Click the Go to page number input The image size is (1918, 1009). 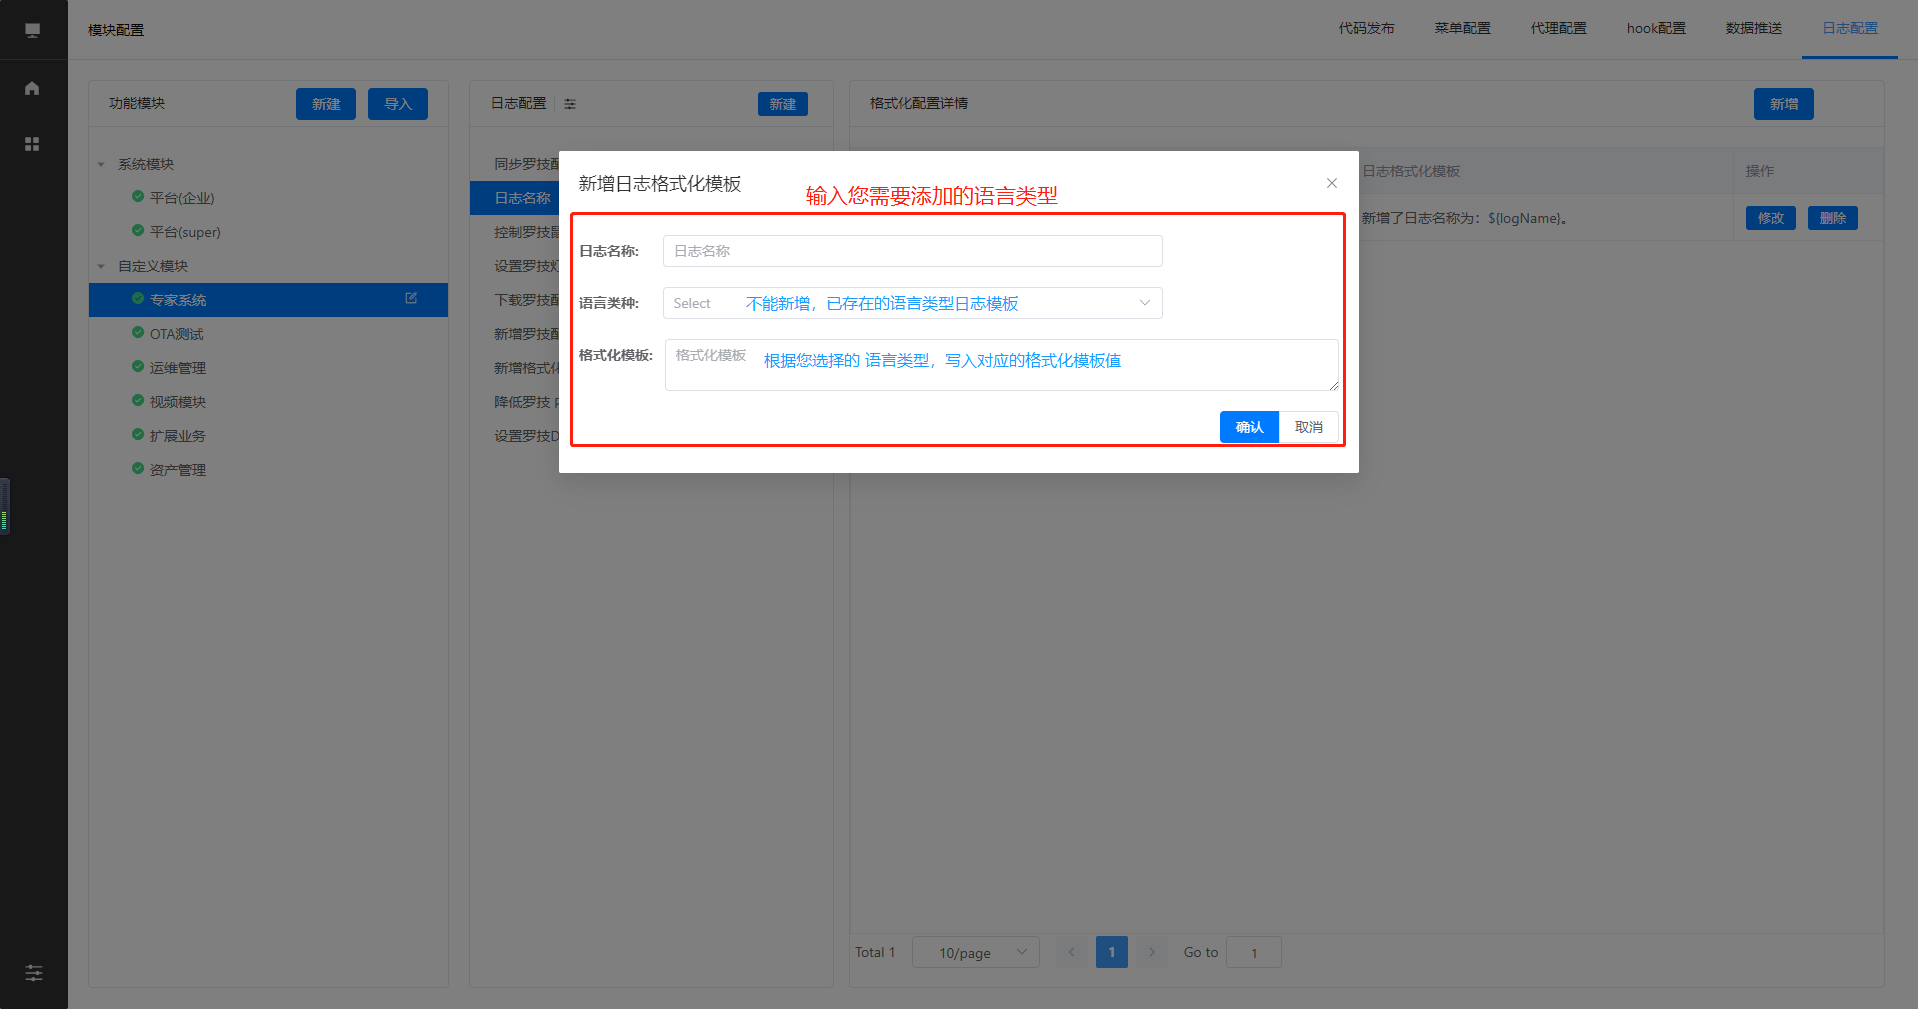pos(1254,952)
